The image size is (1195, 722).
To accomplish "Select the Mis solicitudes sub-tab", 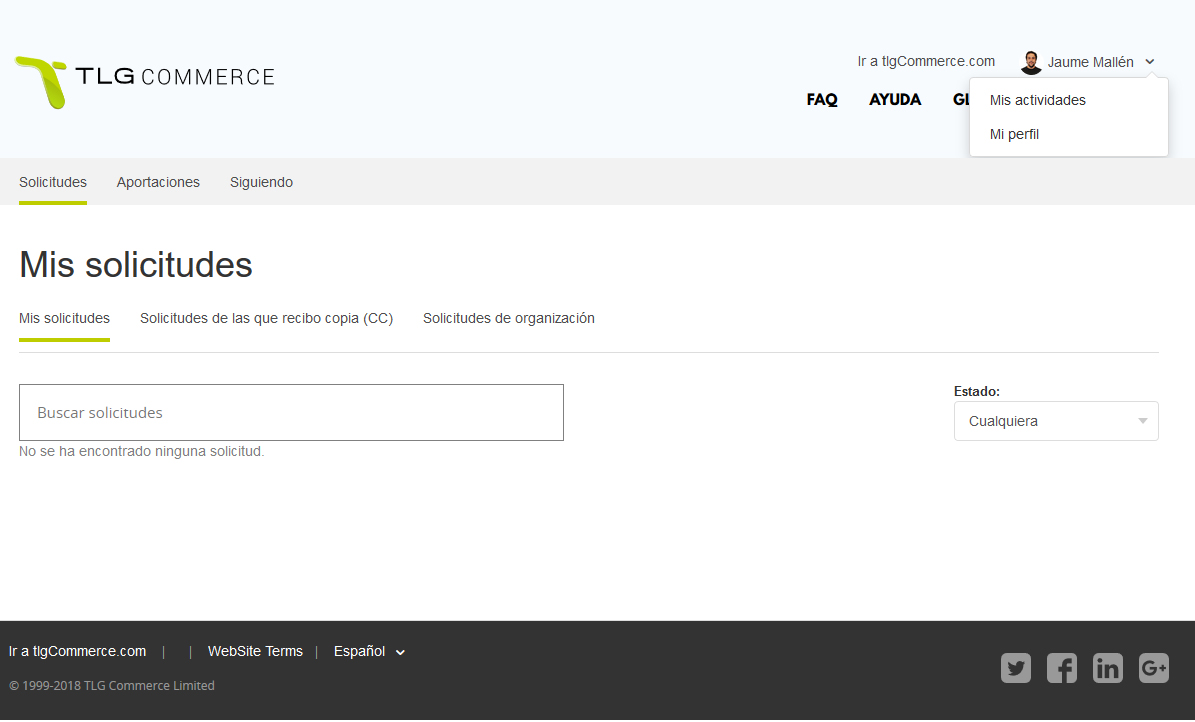I will [x=64, y=318].
